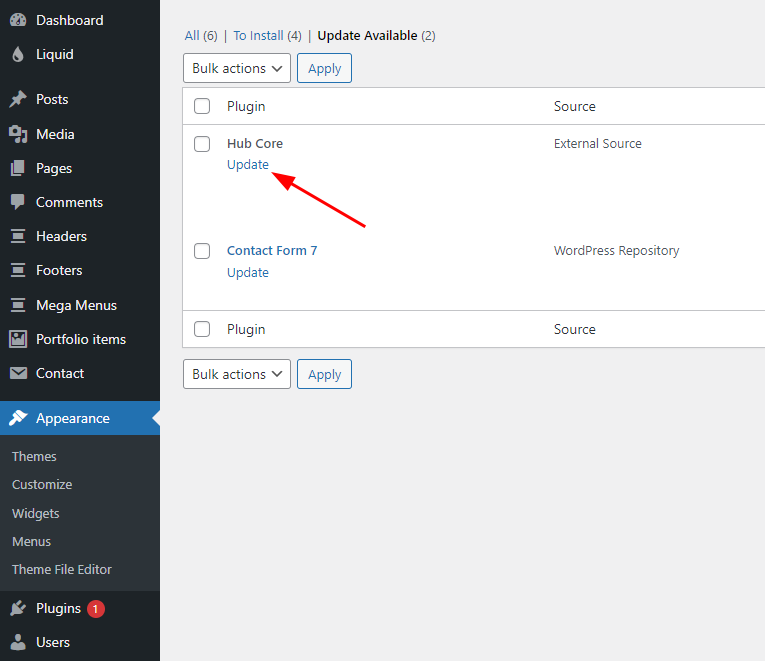Open the Plugins menu label

(x=59, y=608)
